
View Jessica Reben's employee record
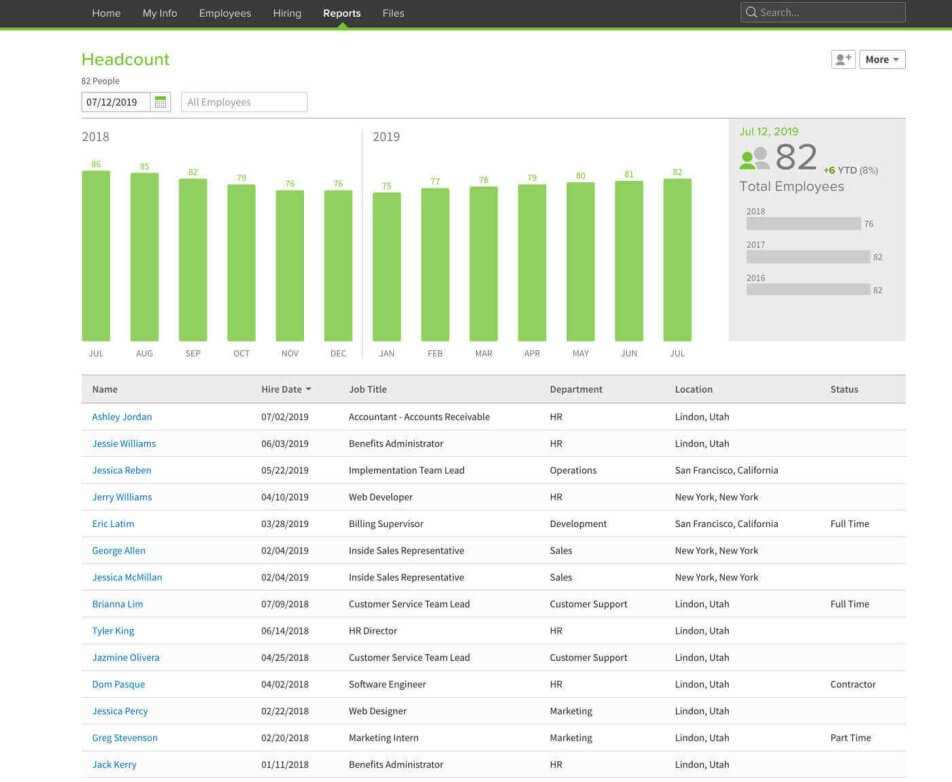tap(122, 470)
